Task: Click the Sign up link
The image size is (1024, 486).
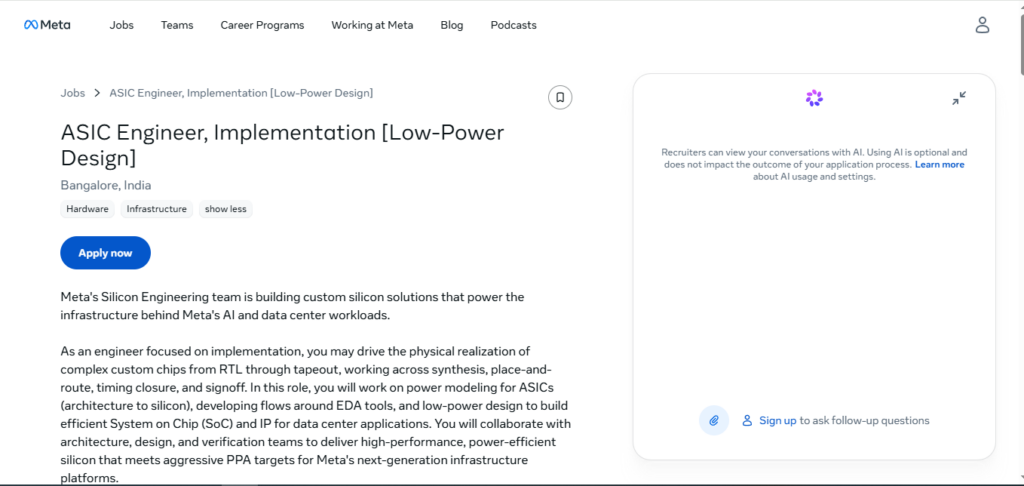Action: click(777, 421)
